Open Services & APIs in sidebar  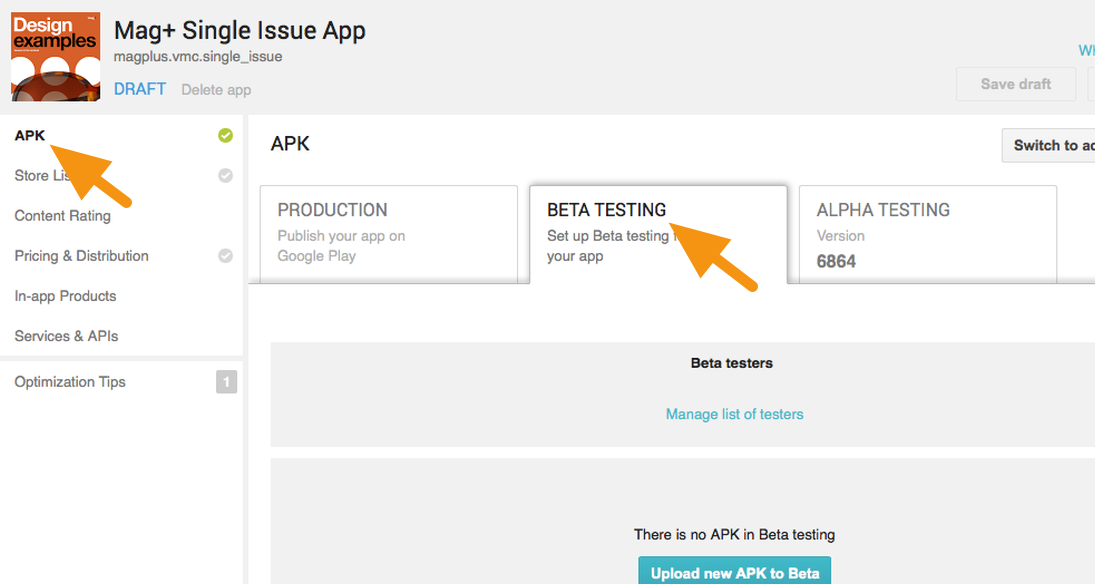[x=66, y=336]
